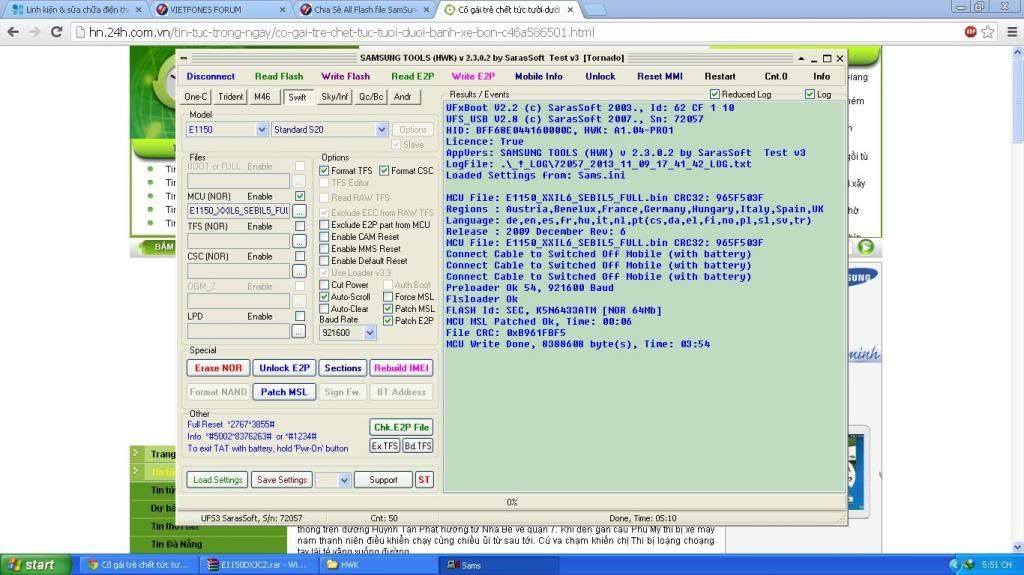Click Chk.E2P File button
1024x575 pixels.
coord(401,427)
